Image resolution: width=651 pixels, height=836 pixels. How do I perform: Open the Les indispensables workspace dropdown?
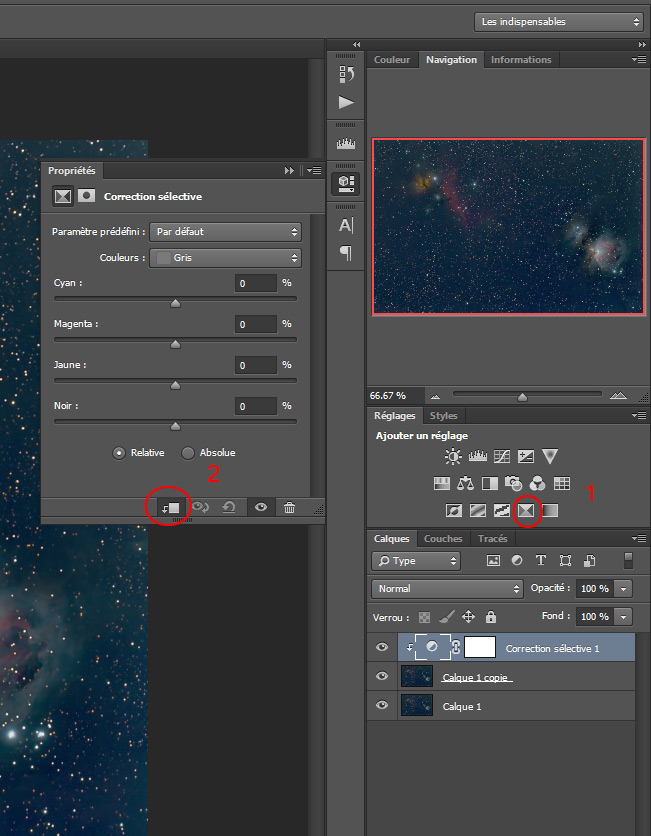[x=558, y=22]
